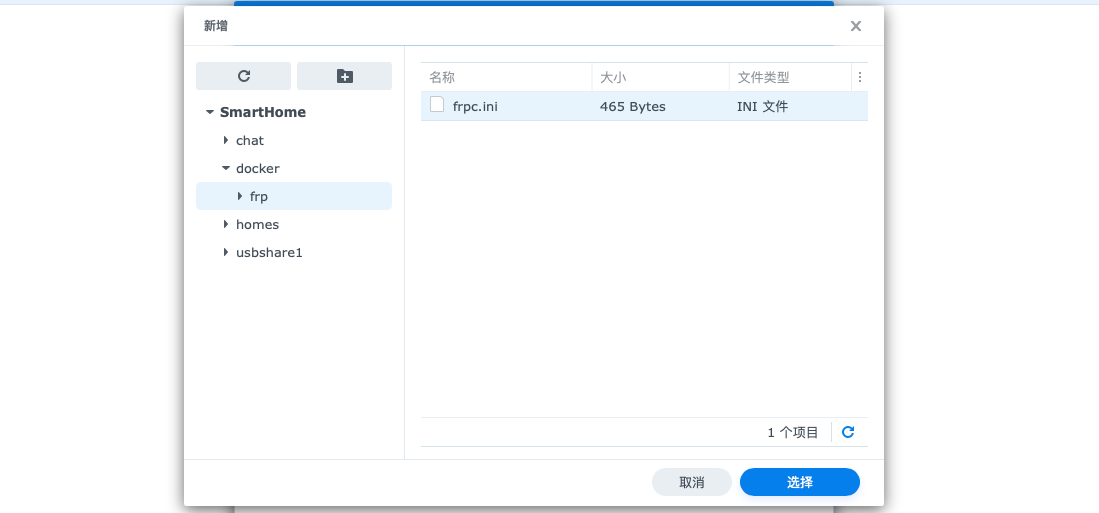Select the homes folder in tree
1099x513 pixels.
click(257, 225)
